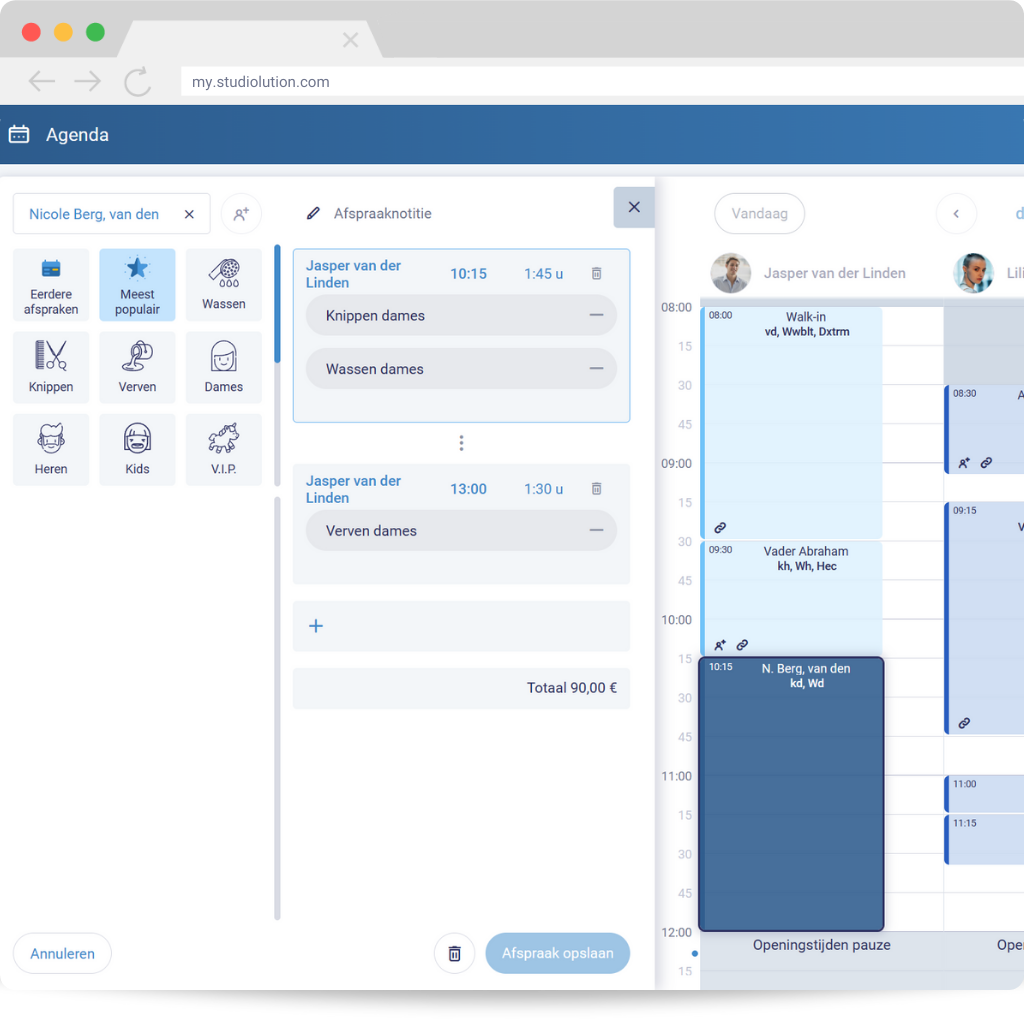Change employee of the 13:00 block
The height and width of the screenshot is (1024, 1024).
point(353,488)
